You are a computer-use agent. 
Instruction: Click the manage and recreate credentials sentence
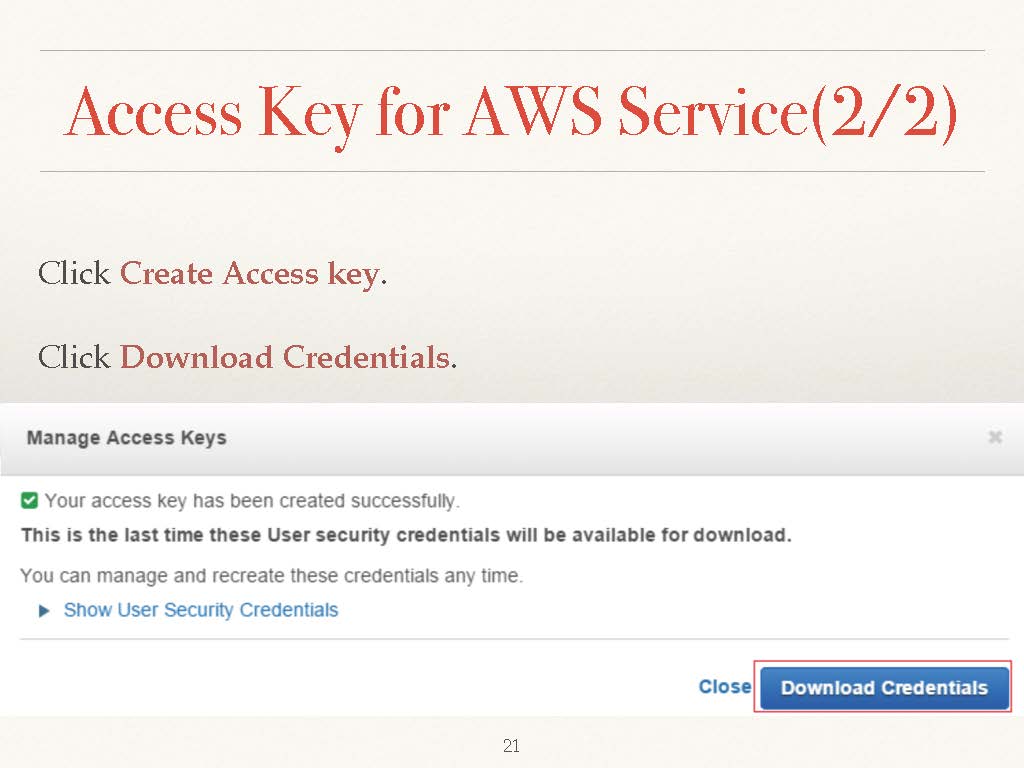click(271, 576)
